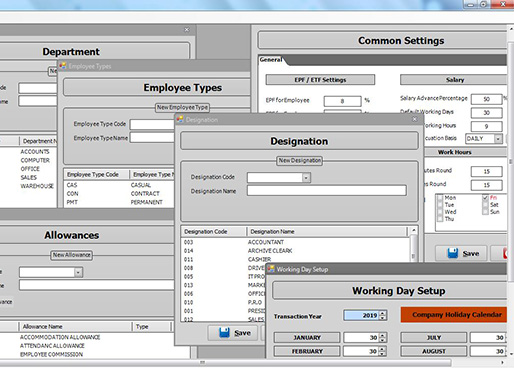Click the Allowances name input field
Image resolution: width=514 pixels, height=368 pixels.
click(x=97, y=285)
